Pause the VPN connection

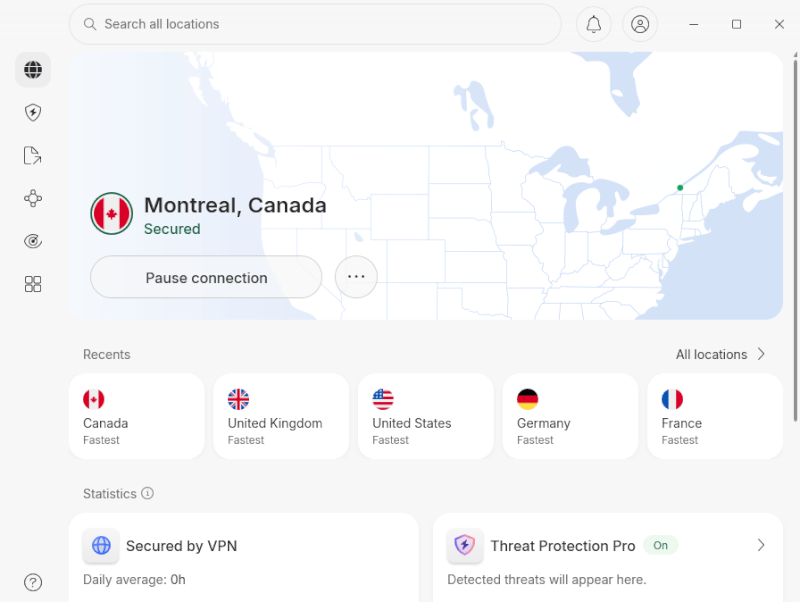point(206,277)
